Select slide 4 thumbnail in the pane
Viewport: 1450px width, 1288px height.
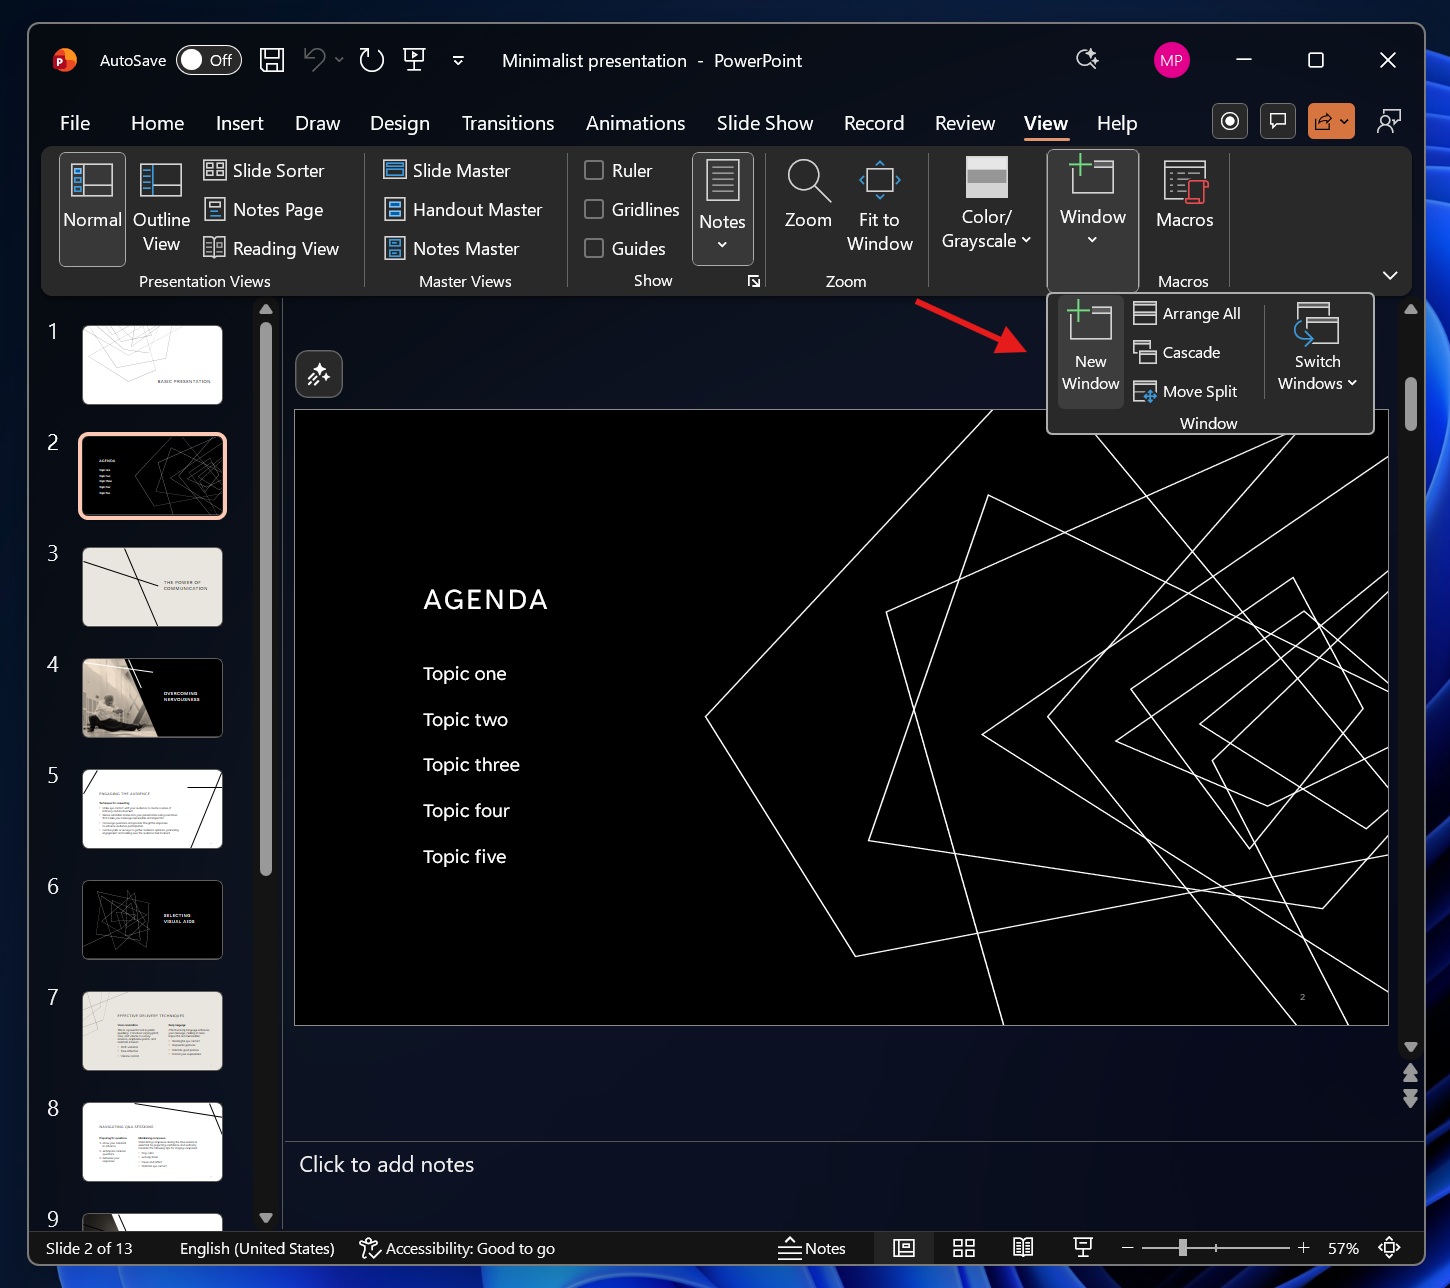click(x=152, y=697)
